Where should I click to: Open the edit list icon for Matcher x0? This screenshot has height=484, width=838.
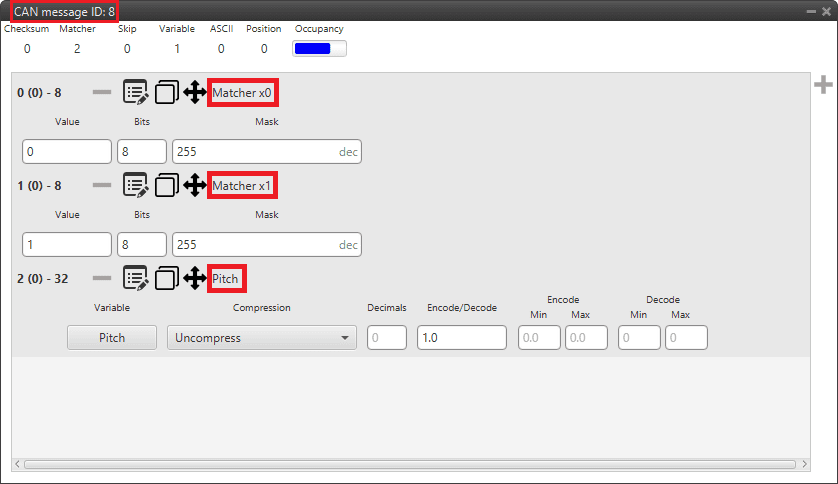[x=135, y=93]
